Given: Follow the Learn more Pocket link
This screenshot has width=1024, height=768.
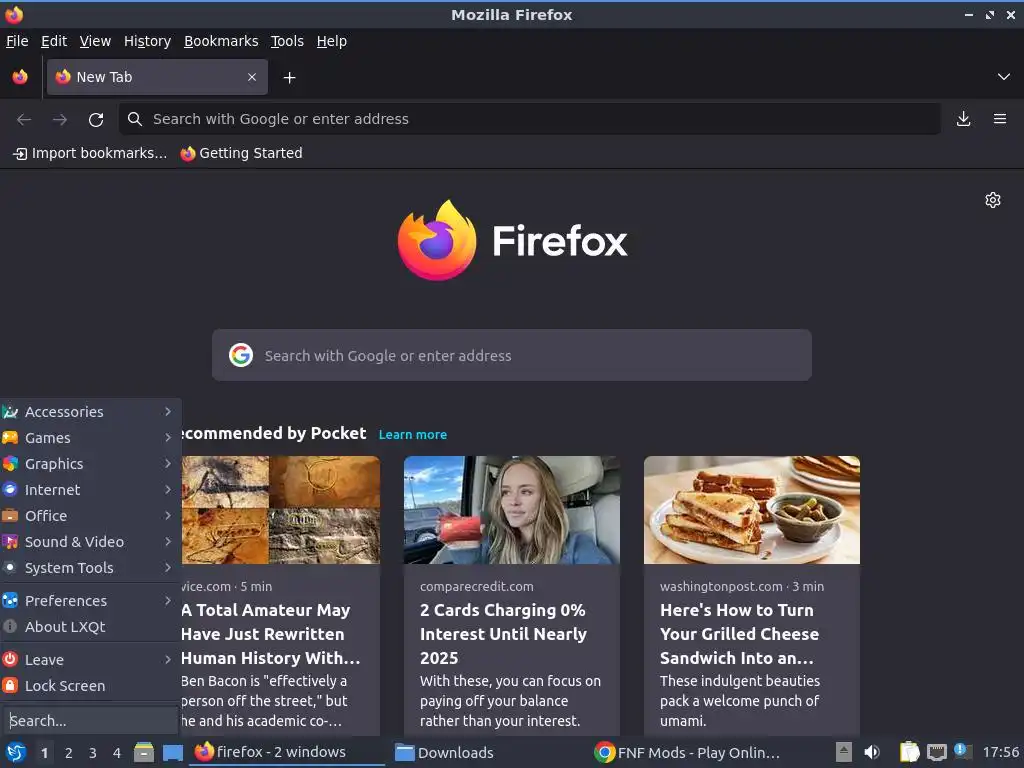Looking at the screenshot, I should tap(413, 435).
